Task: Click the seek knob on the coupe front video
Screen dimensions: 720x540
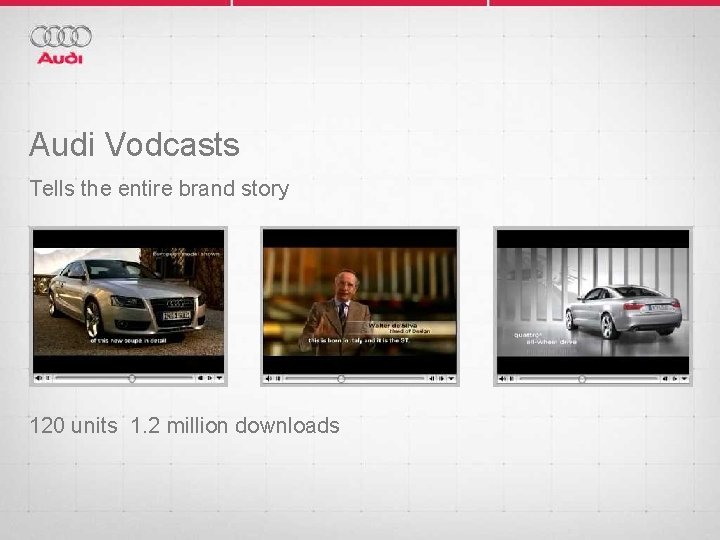Action: (132, 378)
